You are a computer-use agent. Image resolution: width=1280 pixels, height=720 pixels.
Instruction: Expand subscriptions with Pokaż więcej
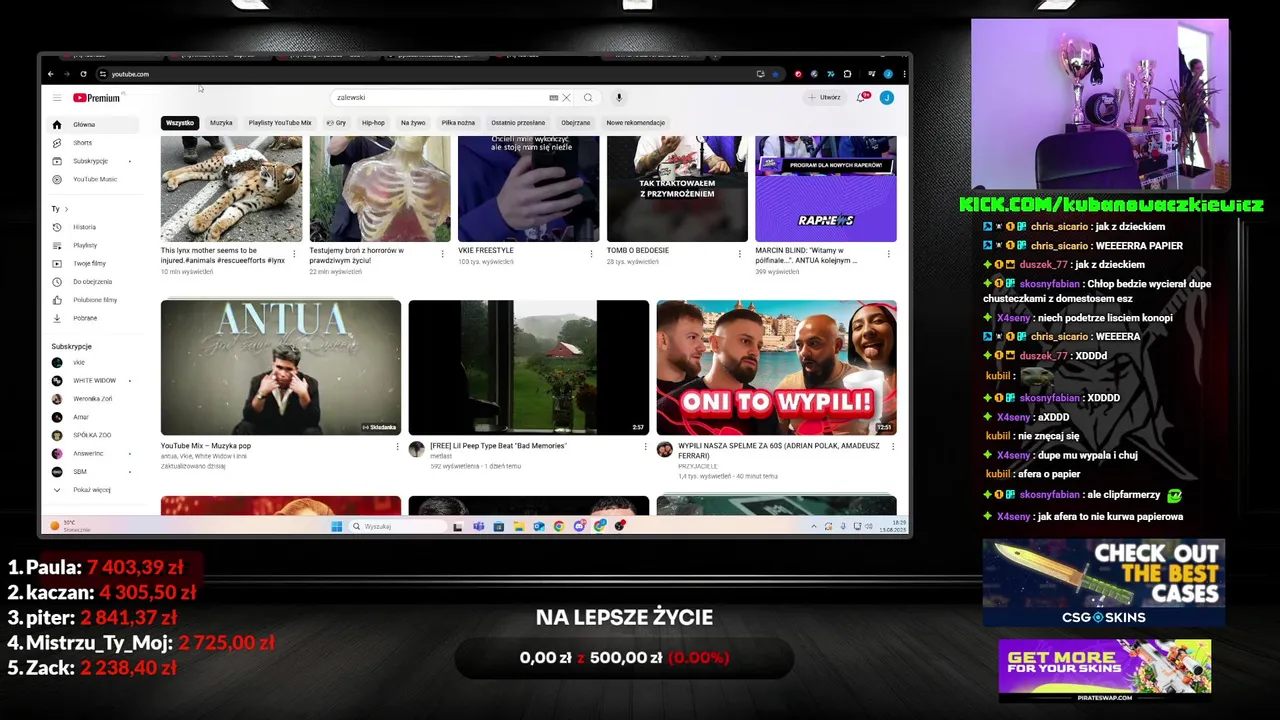point(93,490)
